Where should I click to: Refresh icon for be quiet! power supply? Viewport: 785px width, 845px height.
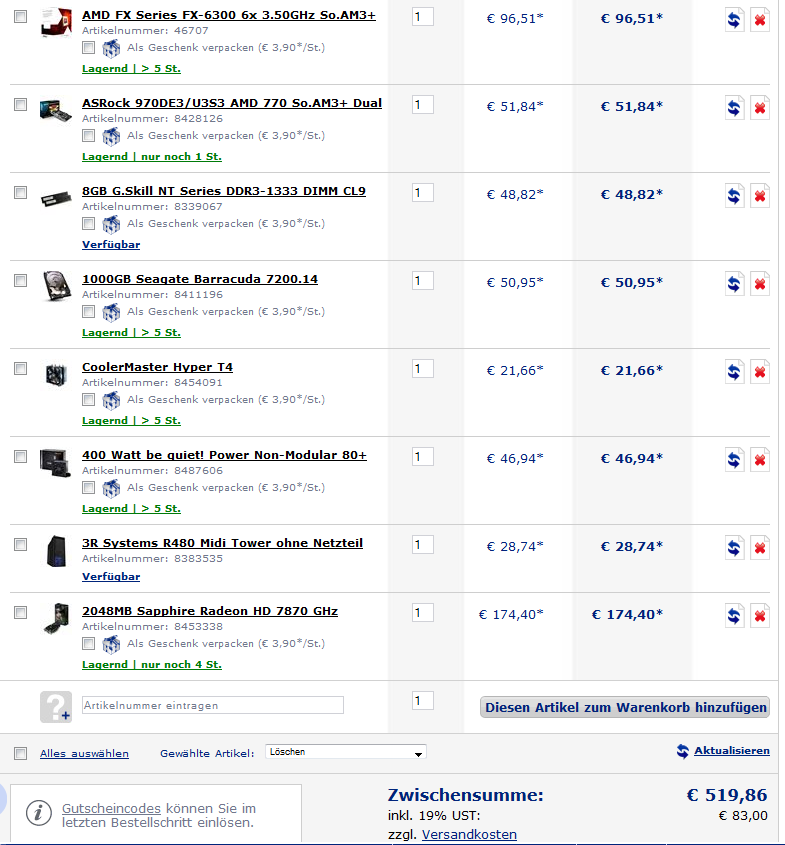pyautogui.click(x=734, y=459)
